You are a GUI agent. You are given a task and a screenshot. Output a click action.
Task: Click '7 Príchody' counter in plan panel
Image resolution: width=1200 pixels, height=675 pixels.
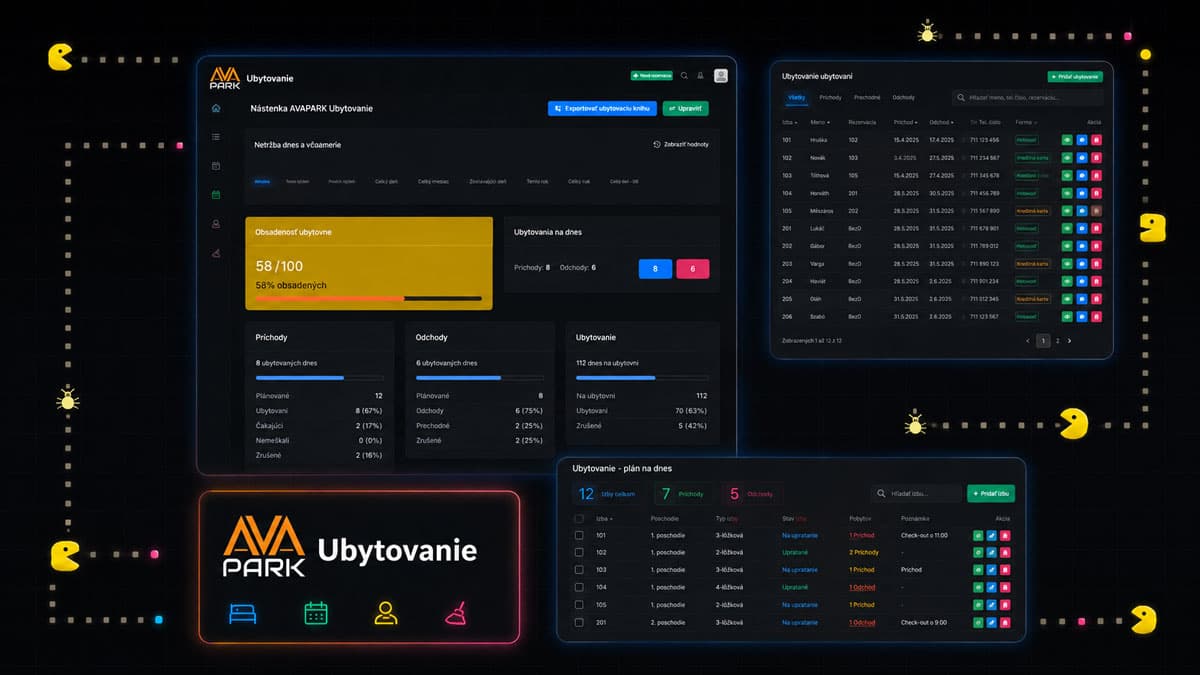coord(682,494)
